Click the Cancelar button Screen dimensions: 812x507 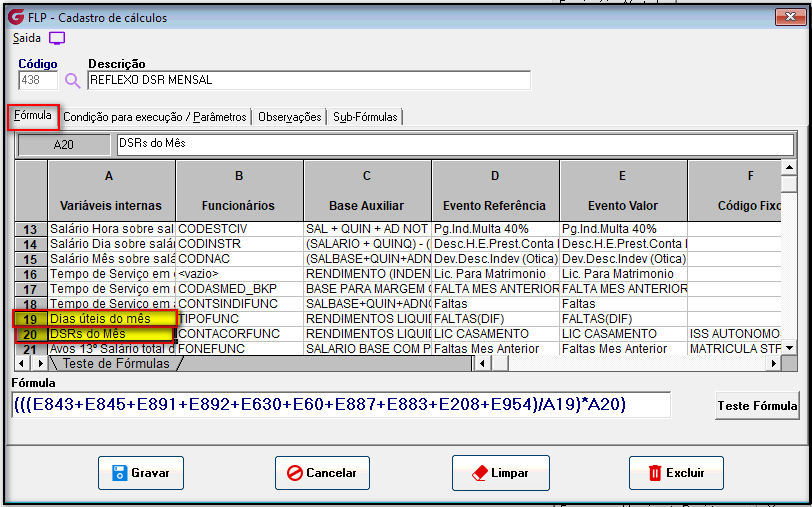pos(322,473)
